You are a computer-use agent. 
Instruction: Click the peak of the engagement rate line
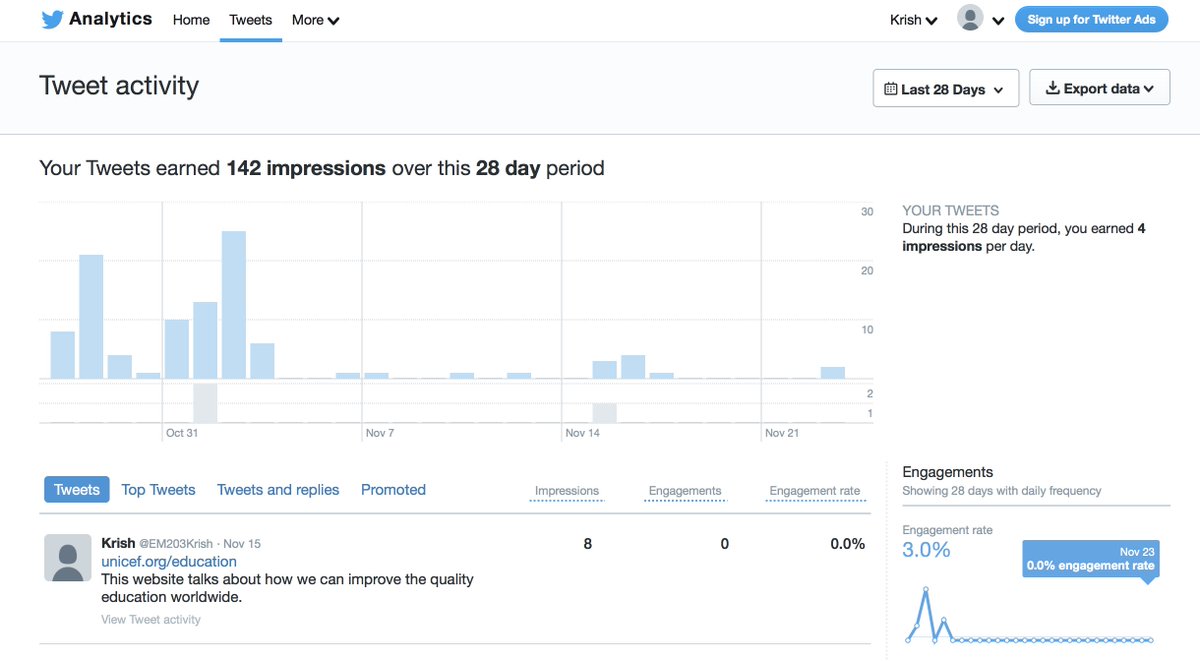[925, 589]
